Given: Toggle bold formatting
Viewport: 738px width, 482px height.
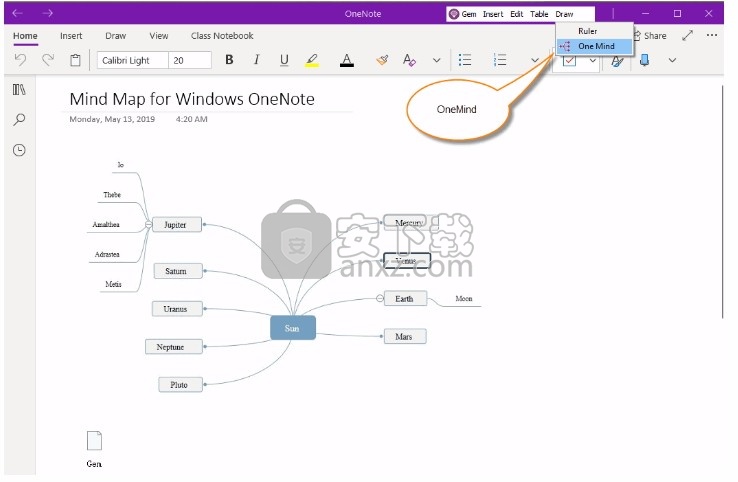Looking at the screenshot, I should 229,60.
